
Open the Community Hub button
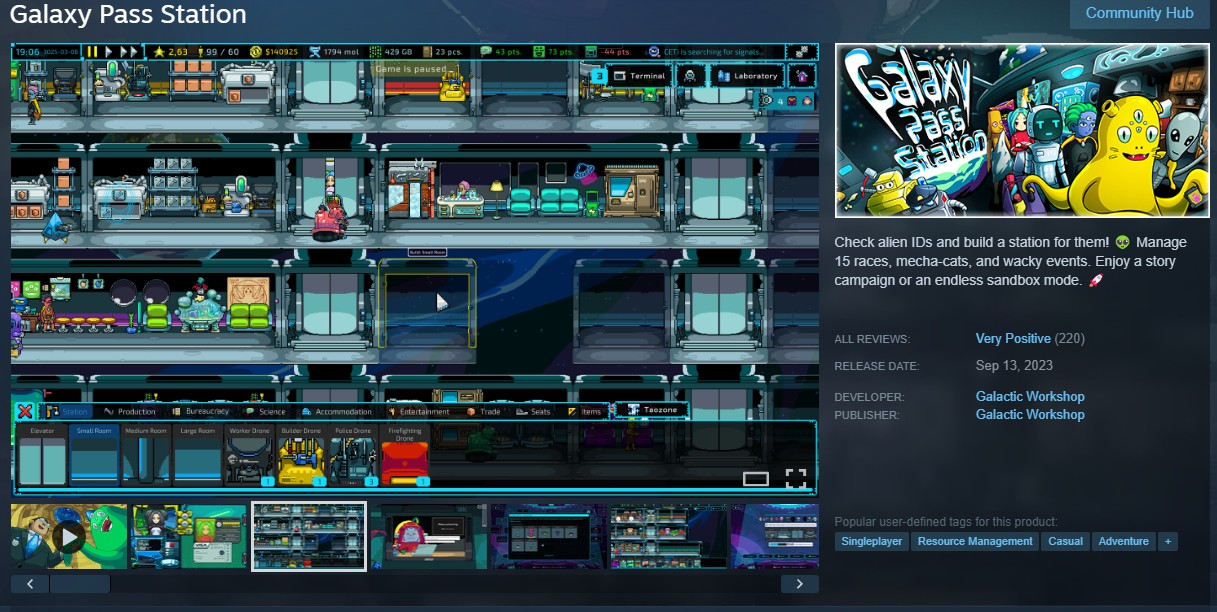(1139, 13)
